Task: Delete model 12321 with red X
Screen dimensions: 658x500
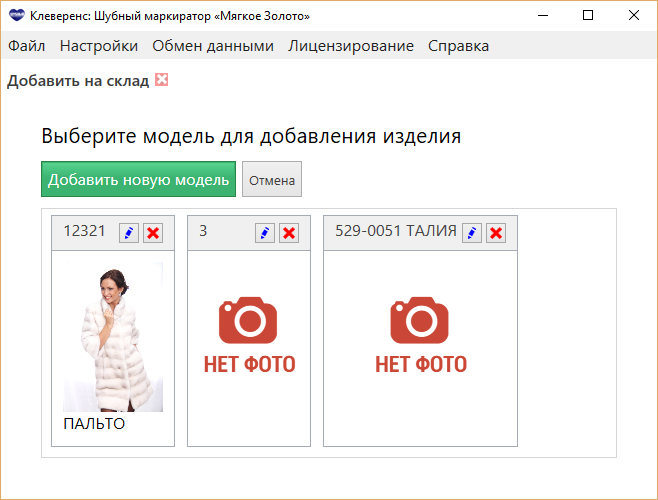Action: click(x=153, y=233)
